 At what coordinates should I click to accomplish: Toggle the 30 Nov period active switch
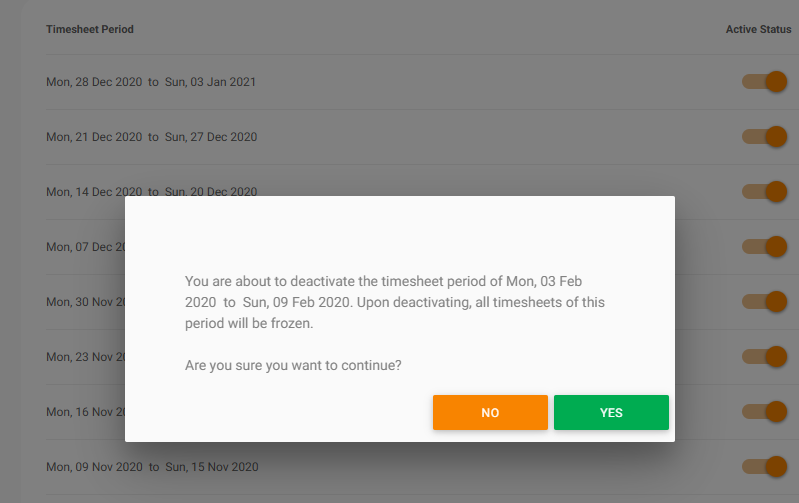[x=765, y=302]
